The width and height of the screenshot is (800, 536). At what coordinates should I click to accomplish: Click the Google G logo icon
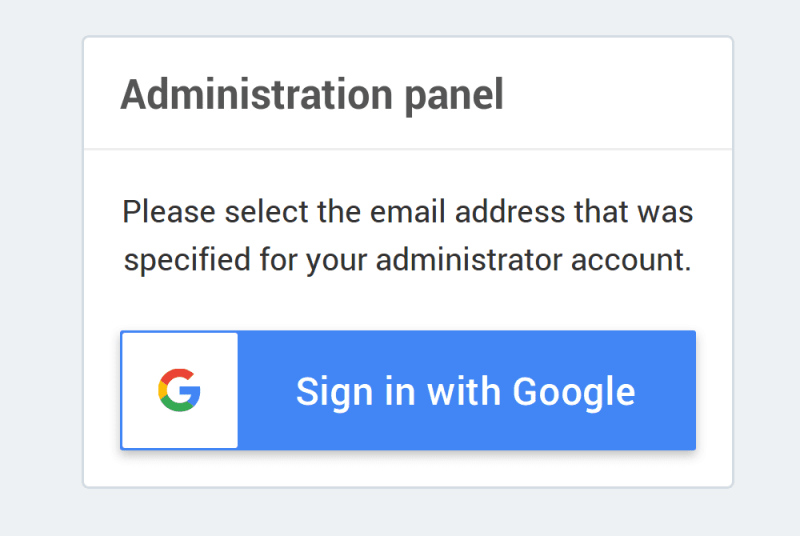pyautogui.click(x=179, y=390)
